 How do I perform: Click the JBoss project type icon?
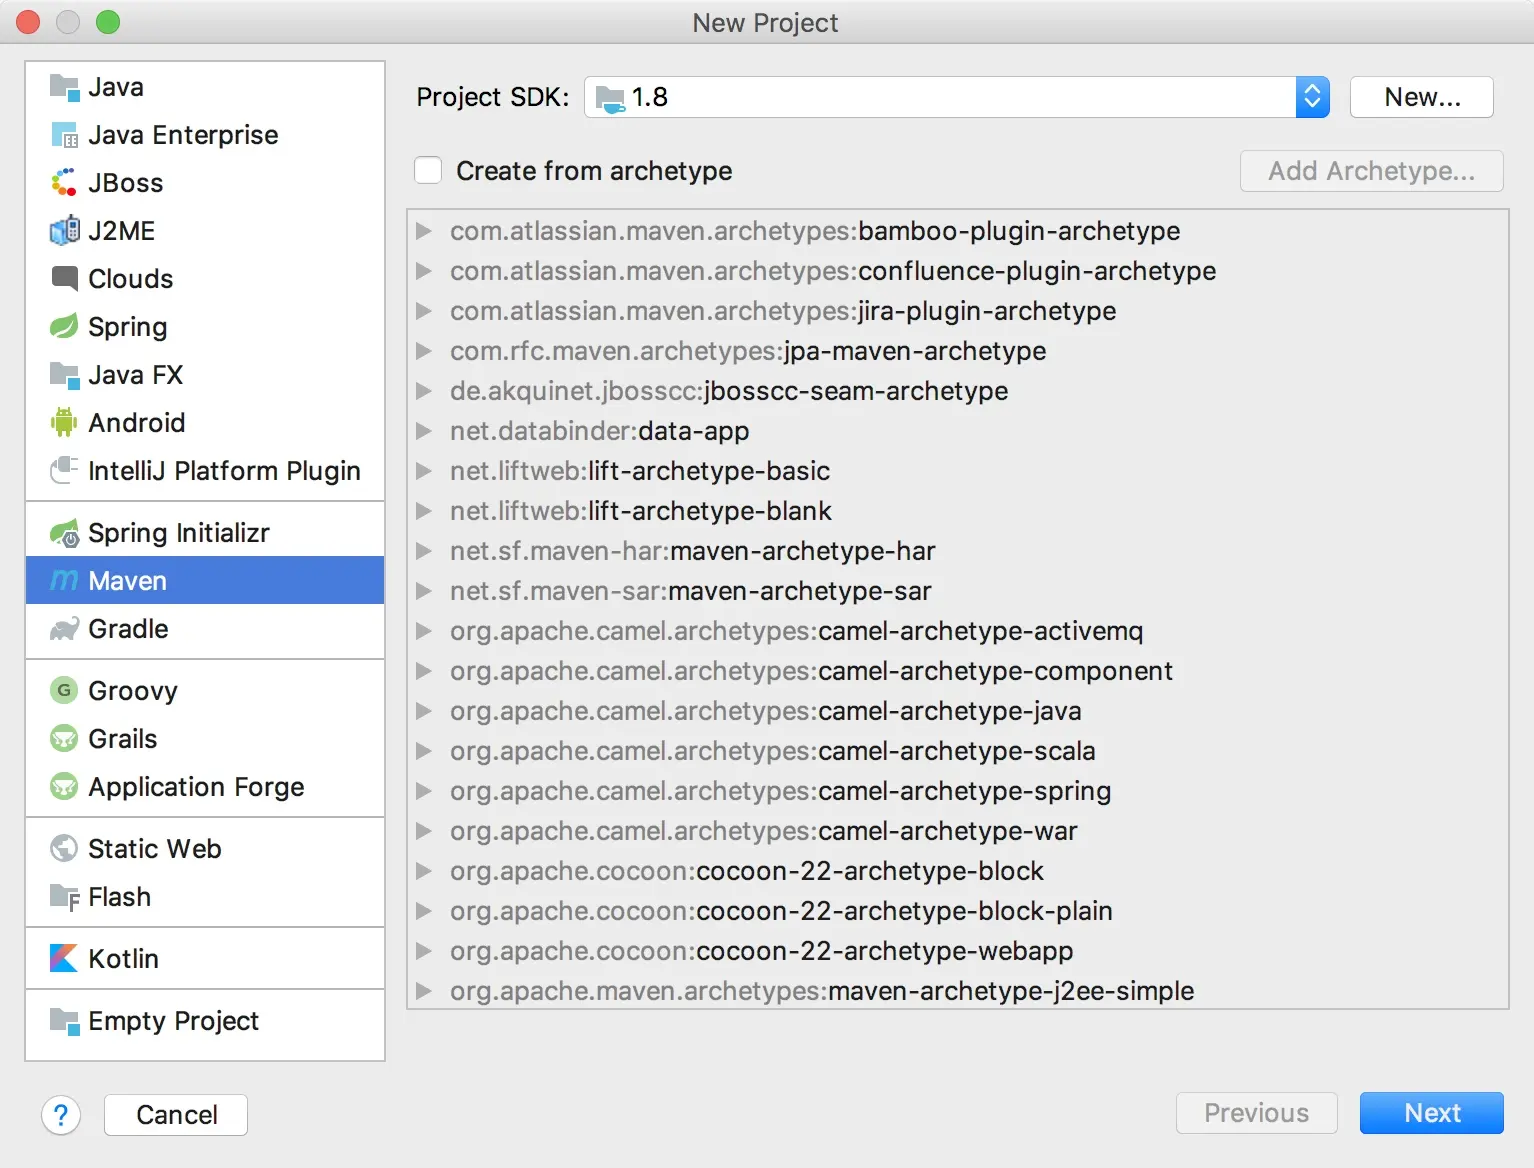pos(64,183)
